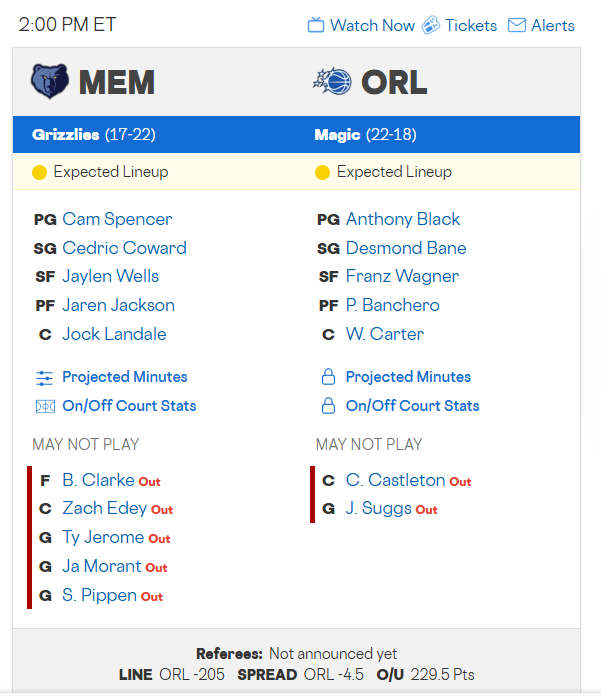Select Jaren Jackson in Grizzlies lineup
Screen dimensions: 601x696
click(118, 305)
